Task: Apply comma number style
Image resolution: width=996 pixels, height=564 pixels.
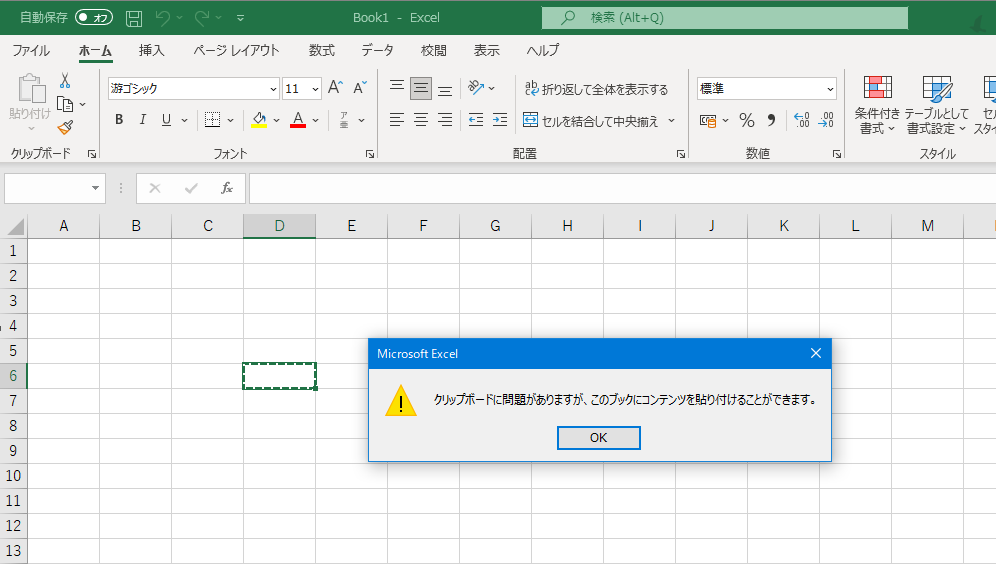Action: point(771,120)
